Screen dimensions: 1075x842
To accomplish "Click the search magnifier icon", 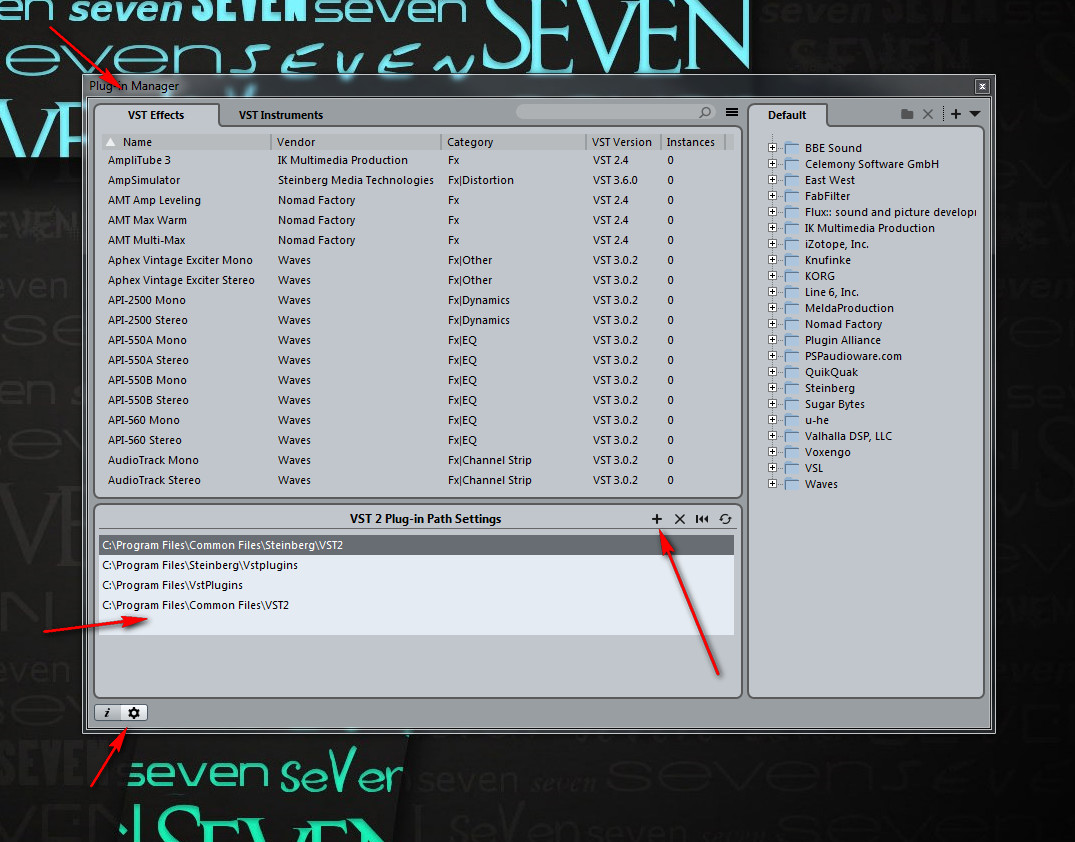I will pos(705,112).
